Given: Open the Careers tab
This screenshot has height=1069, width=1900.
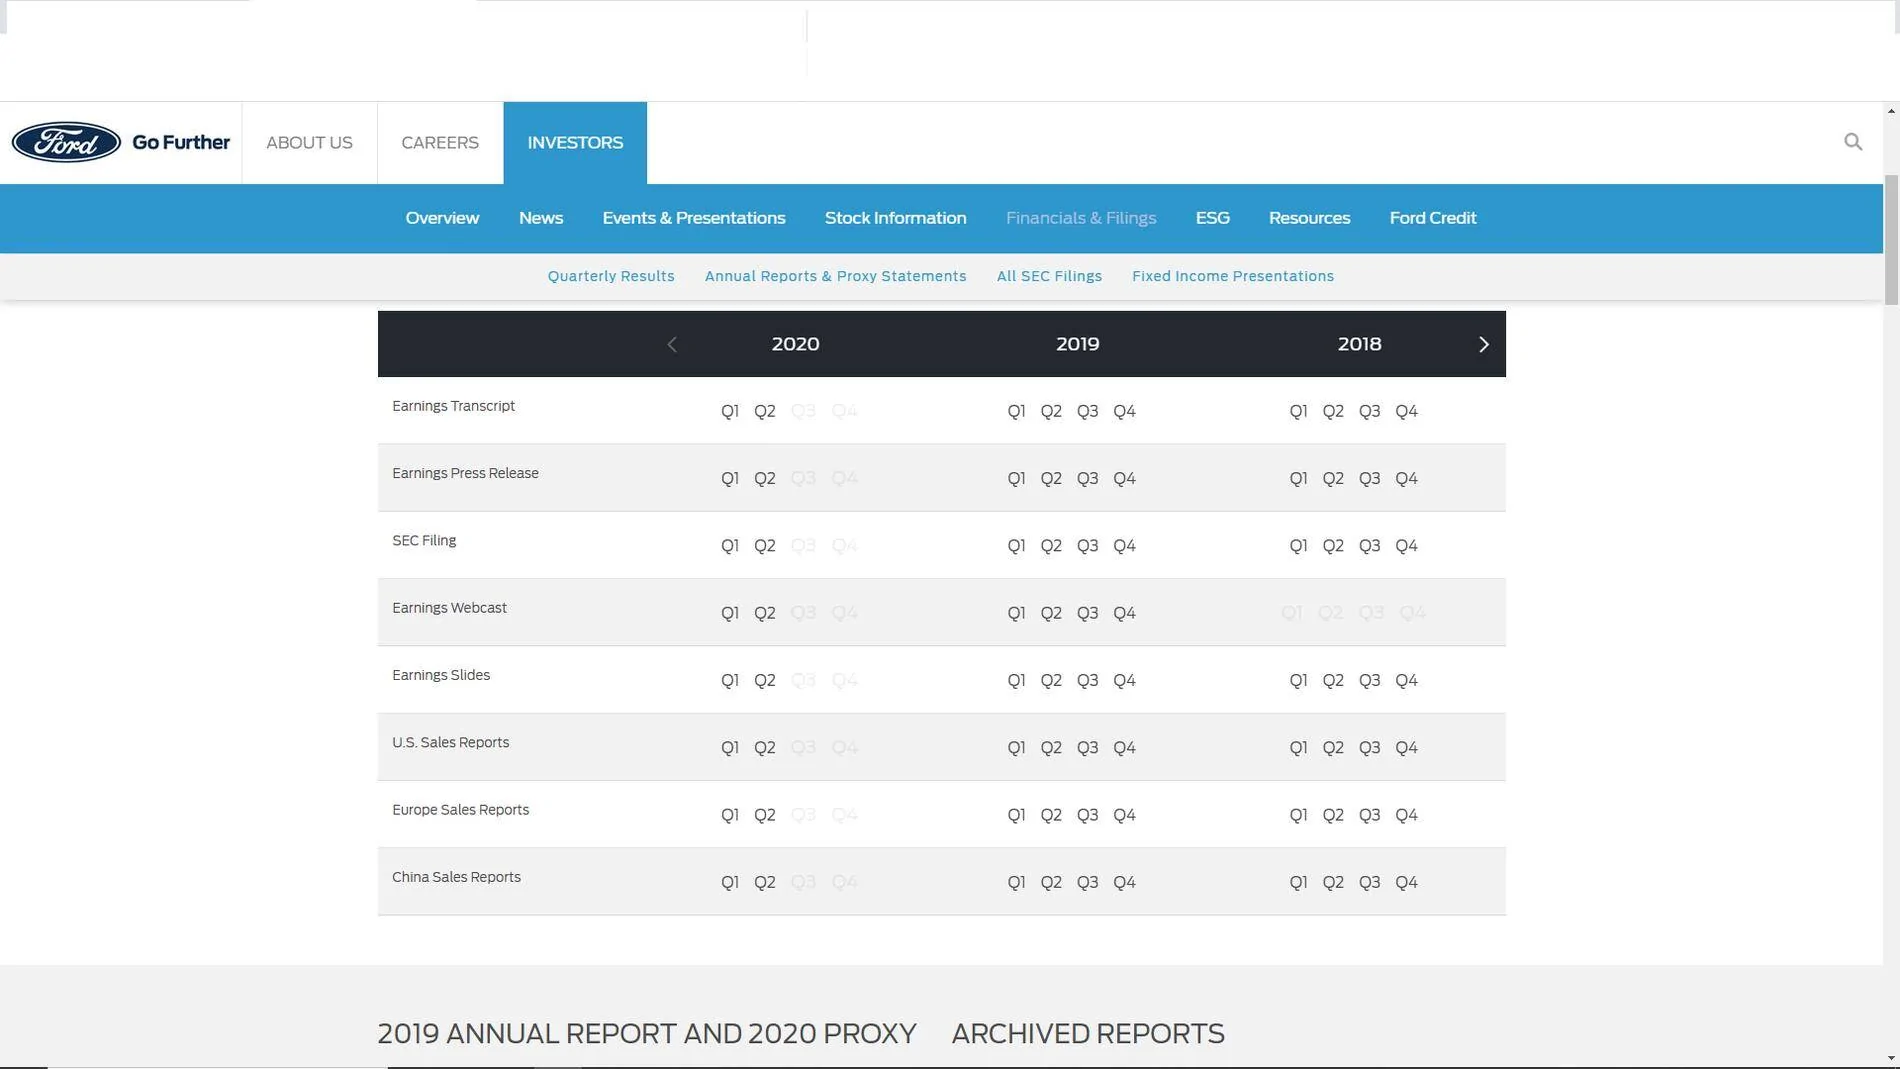Looking at the screenshot, I should coord(440,142).
